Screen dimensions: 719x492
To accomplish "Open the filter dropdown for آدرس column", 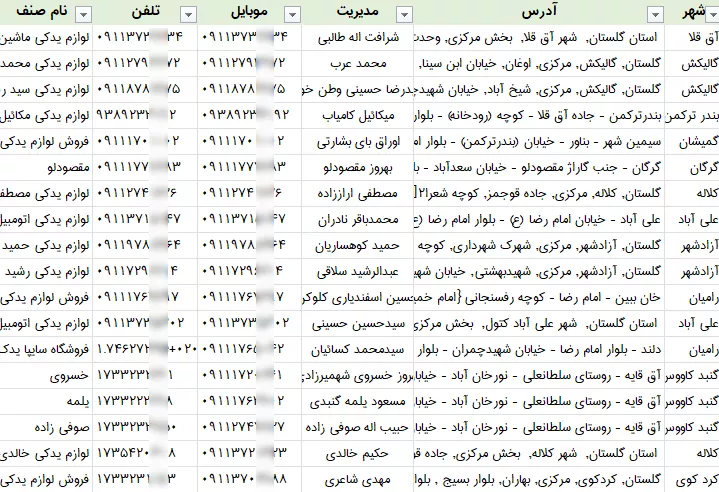I will 655,15.
